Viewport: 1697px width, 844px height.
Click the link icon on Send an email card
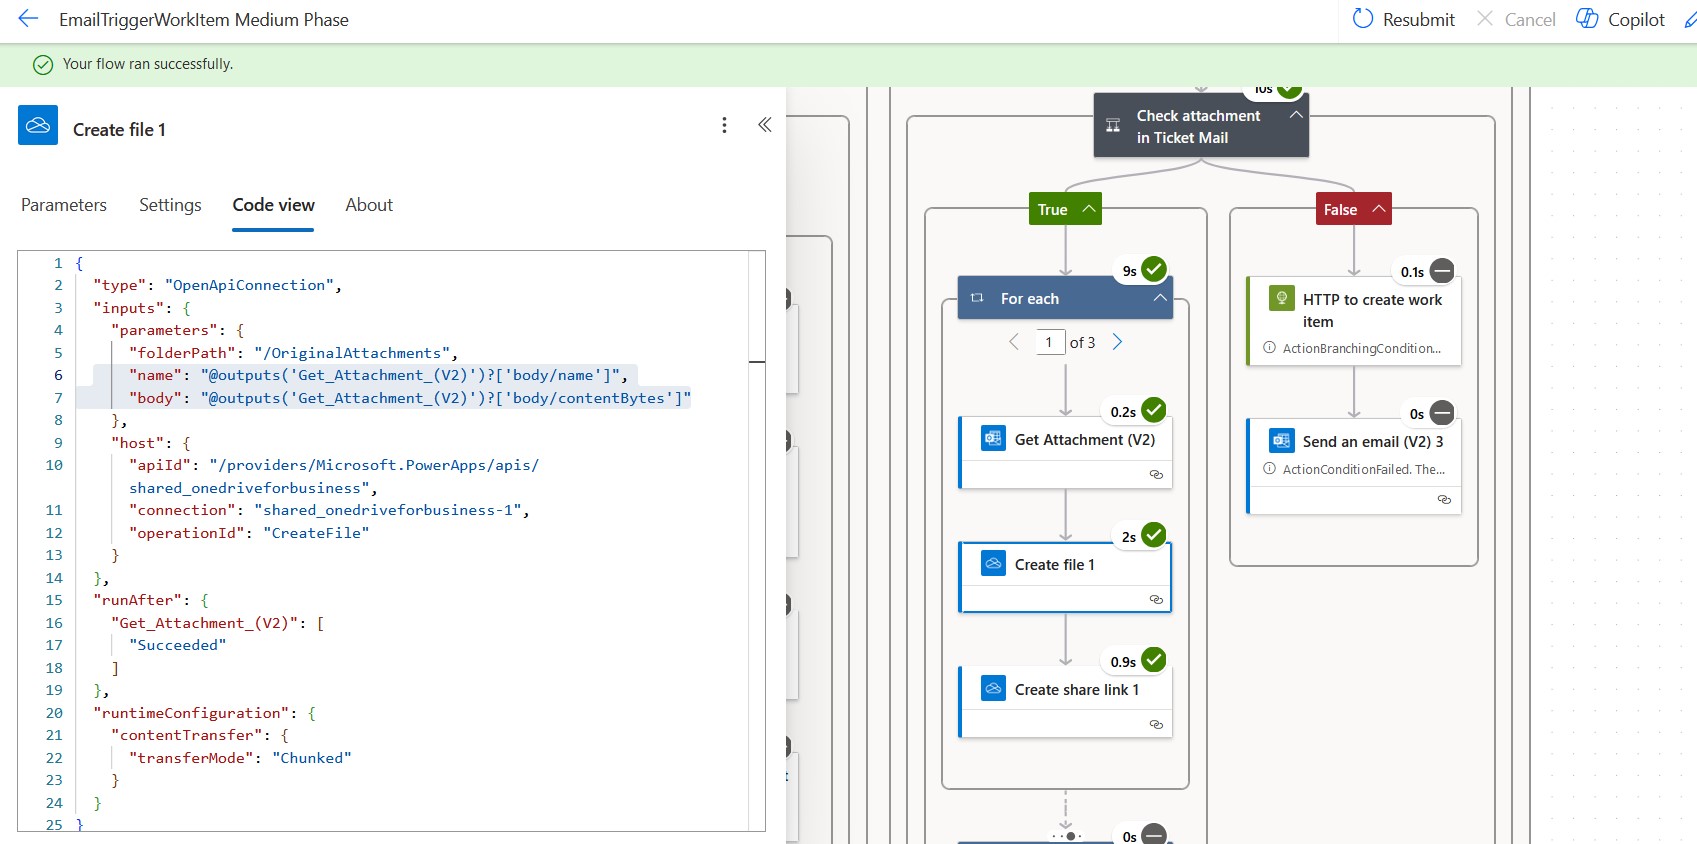click(1444, 499)
